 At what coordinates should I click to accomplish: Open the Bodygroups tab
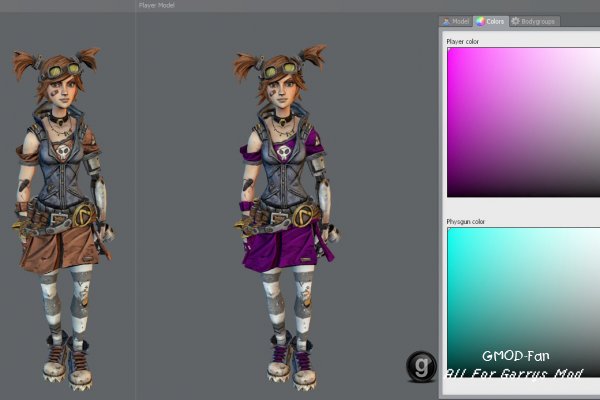tap(535, 21)
